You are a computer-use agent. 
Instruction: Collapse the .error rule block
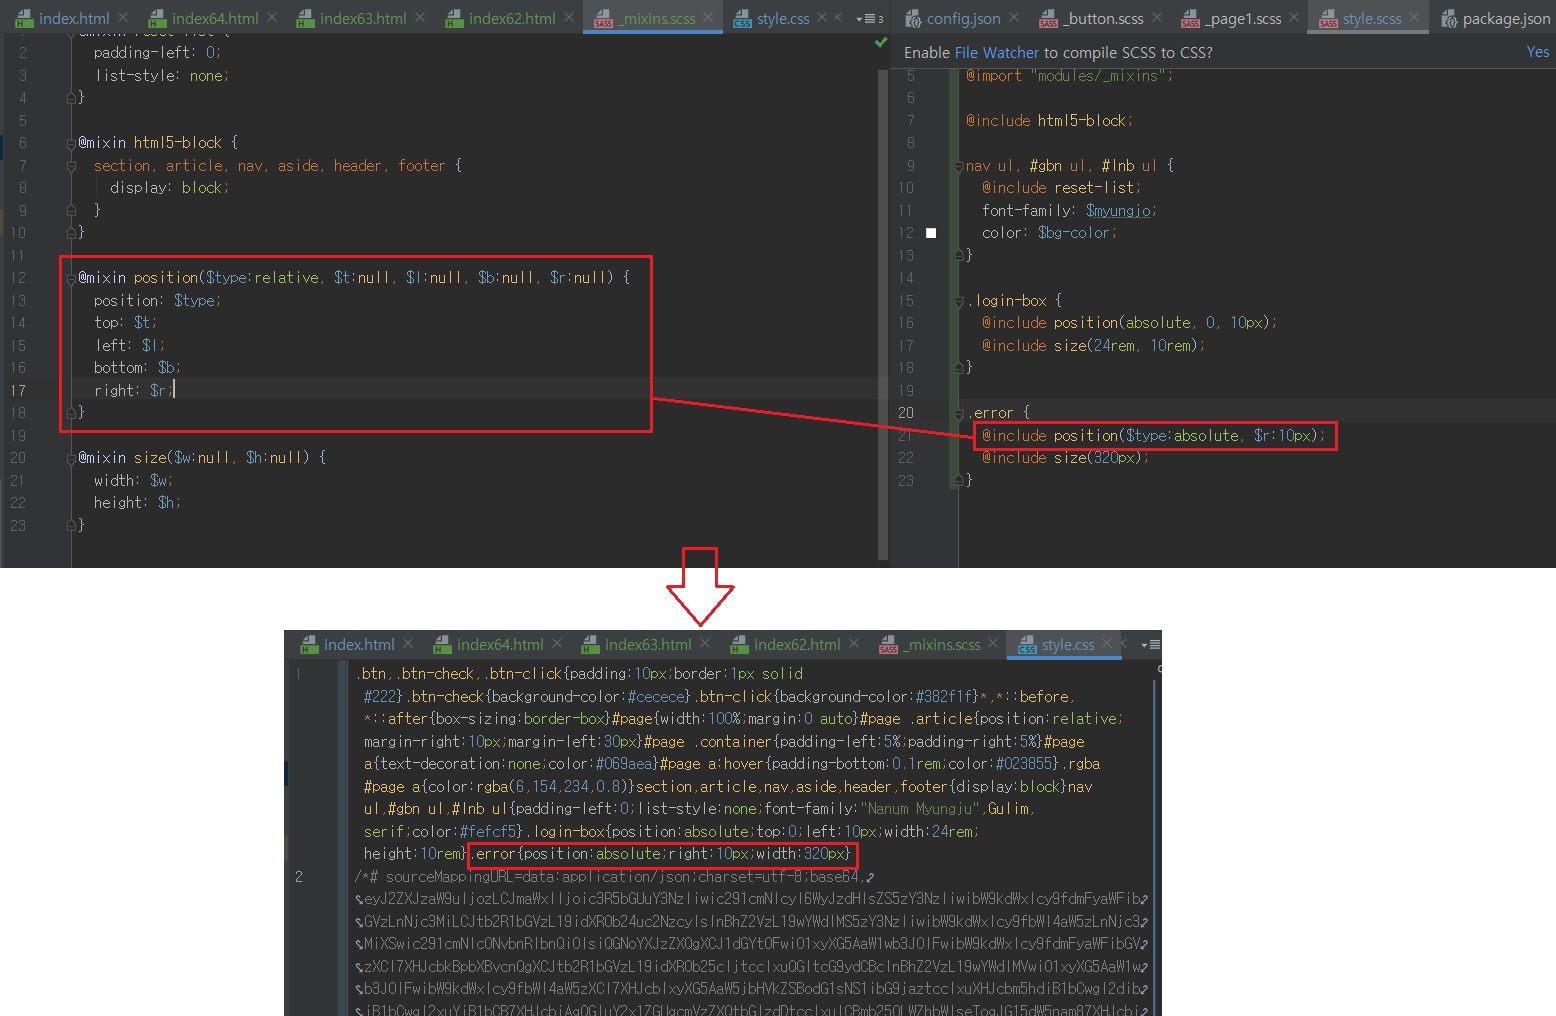(x=959, y=413)
